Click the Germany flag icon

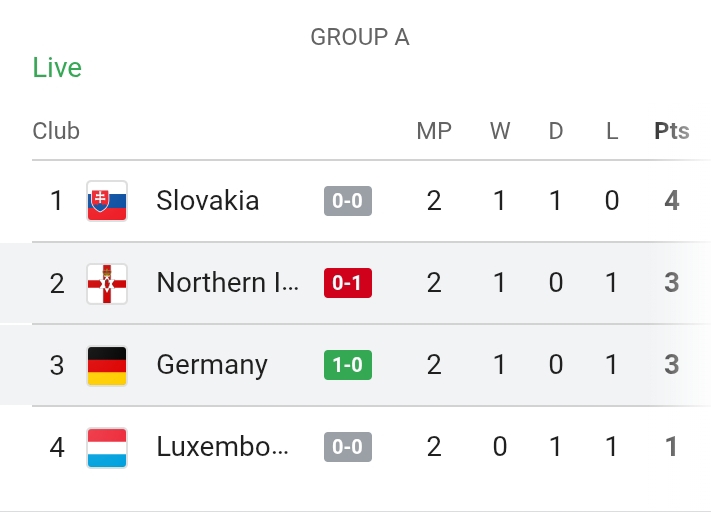click(107, 366)
